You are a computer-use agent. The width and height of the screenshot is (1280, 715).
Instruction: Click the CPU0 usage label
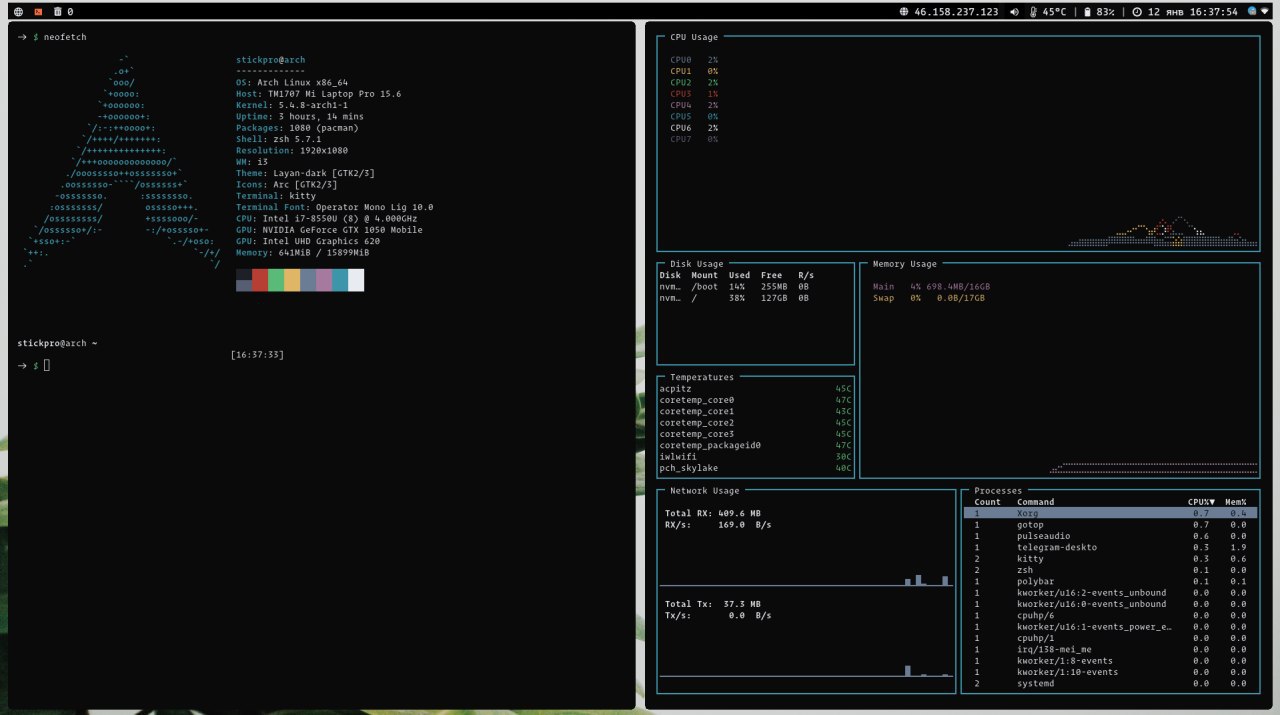point(680,60)
